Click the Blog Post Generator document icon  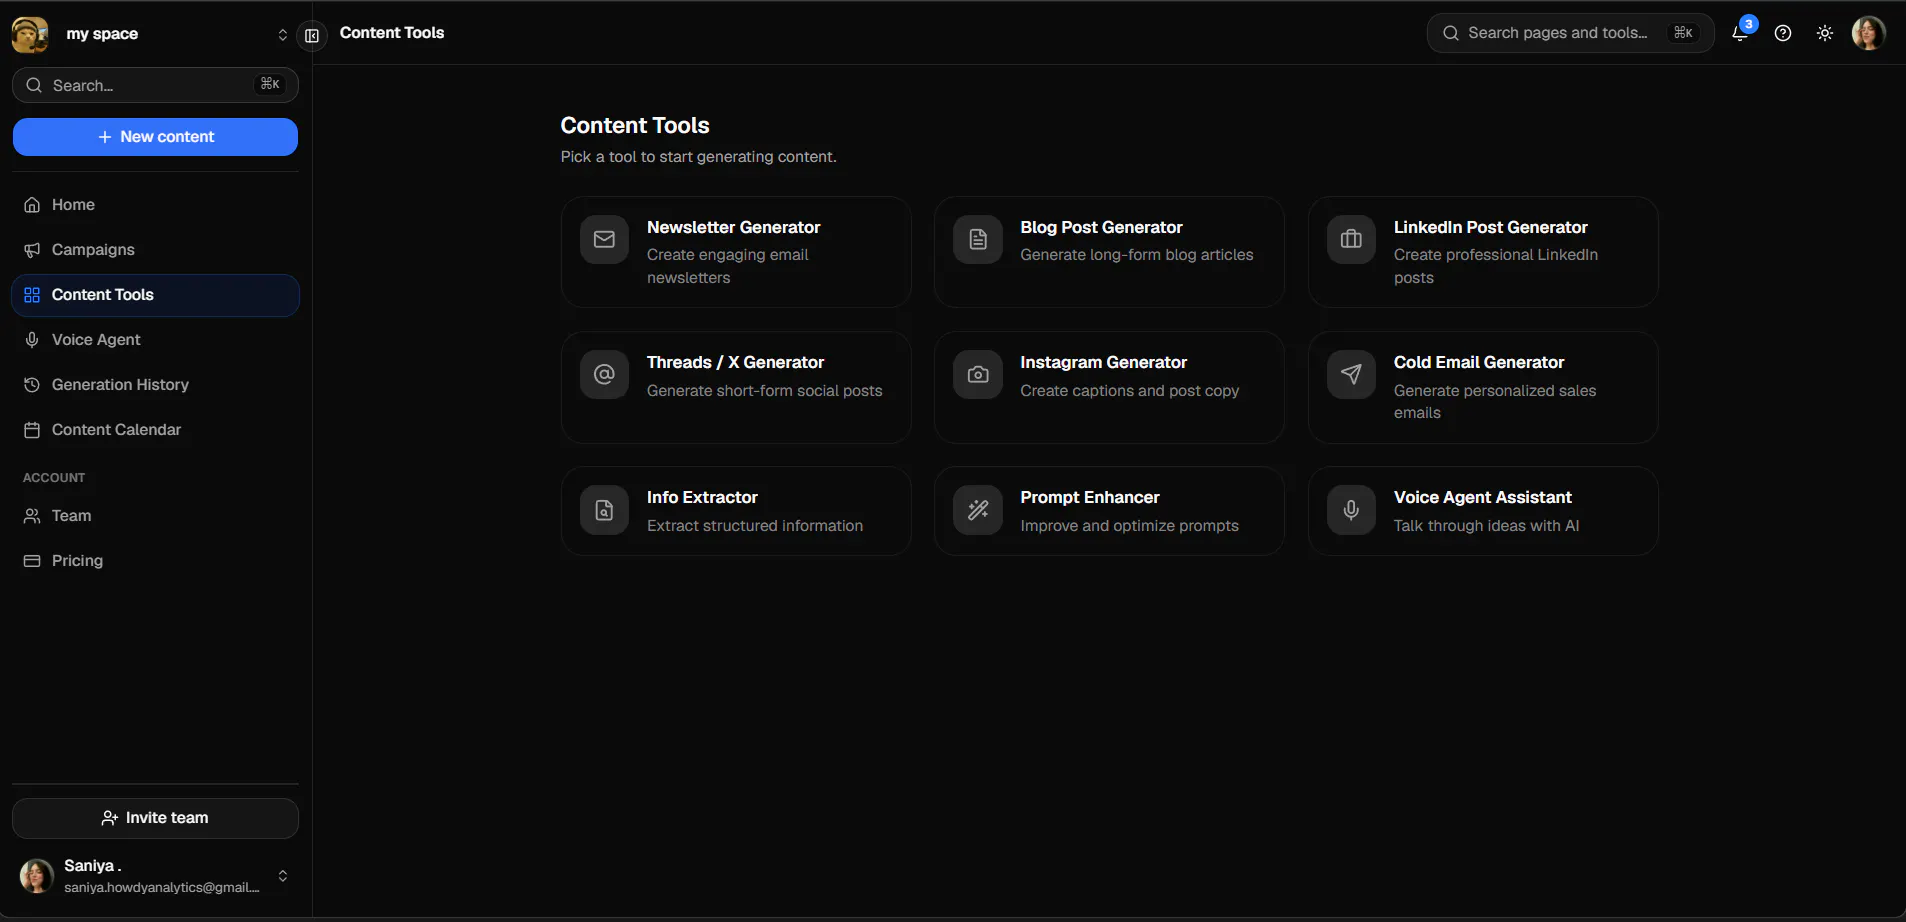point(978,240)
